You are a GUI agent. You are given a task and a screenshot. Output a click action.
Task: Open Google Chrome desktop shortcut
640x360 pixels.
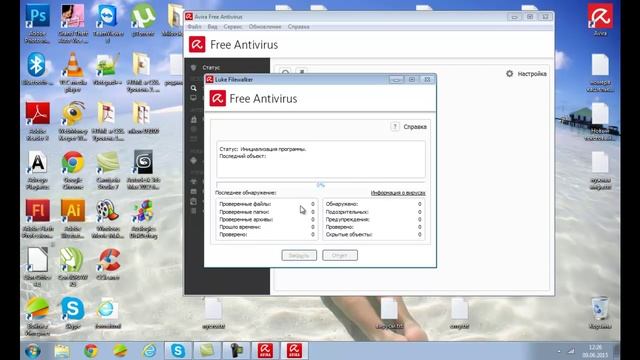tap(73, 170)
